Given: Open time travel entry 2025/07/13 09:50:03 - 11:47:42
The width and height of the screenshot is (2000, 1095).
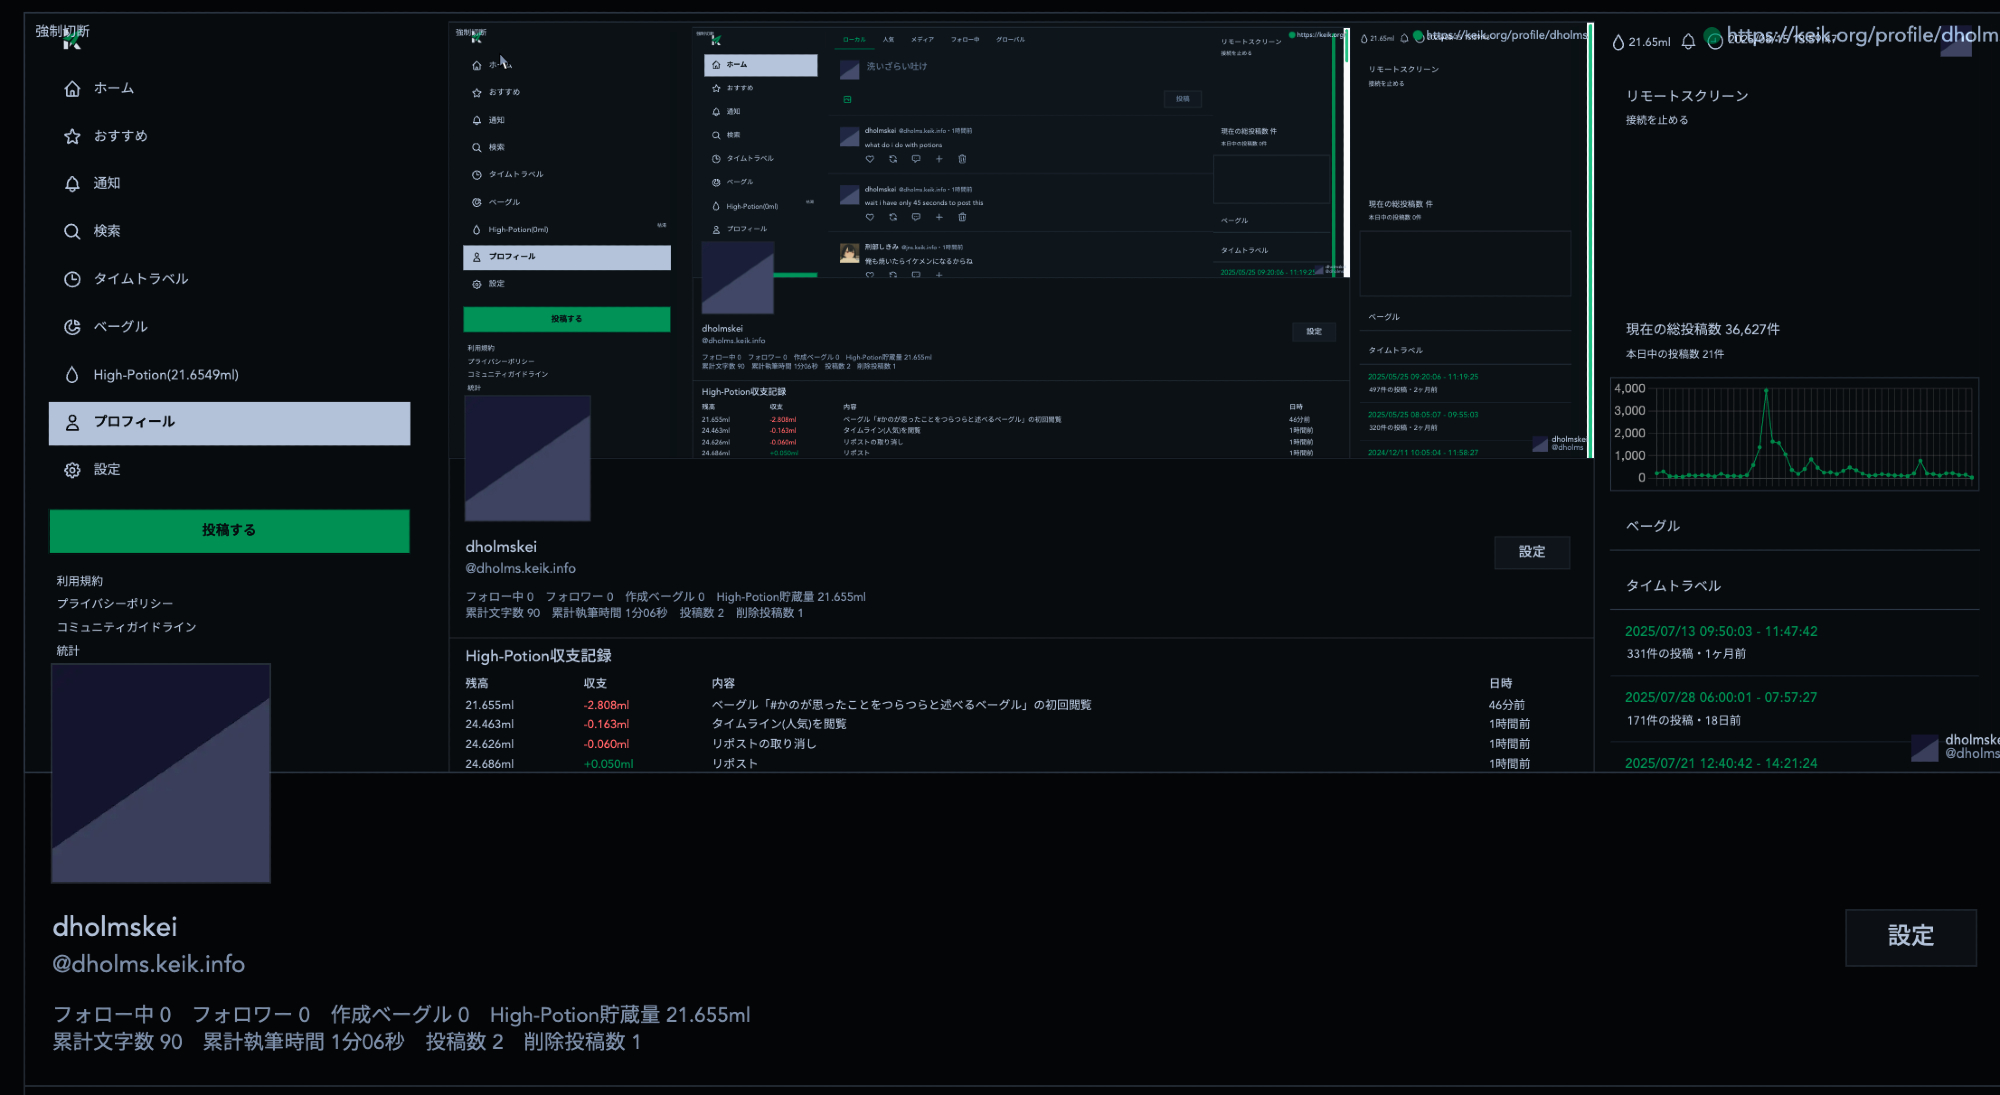Looking at the screenshot, I should click(1721, 632).
